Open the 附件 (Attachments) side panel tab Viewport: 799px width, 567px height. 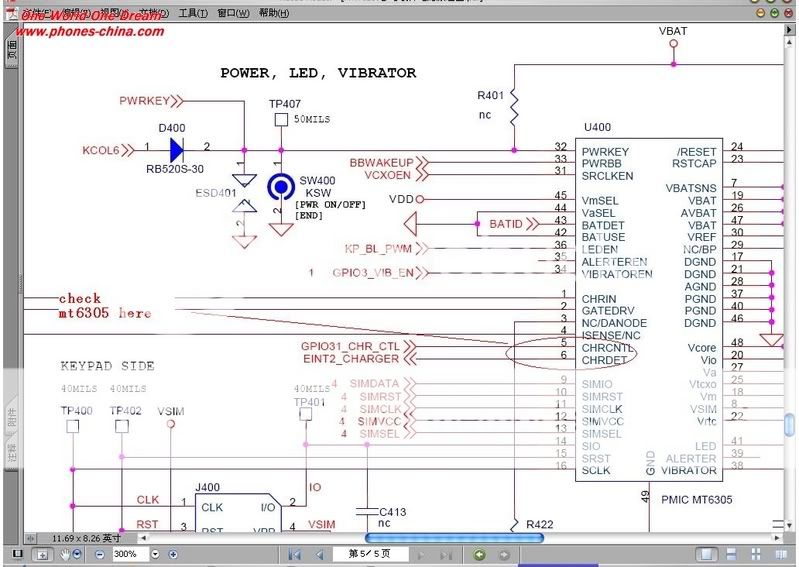click(x=11, y=417)
